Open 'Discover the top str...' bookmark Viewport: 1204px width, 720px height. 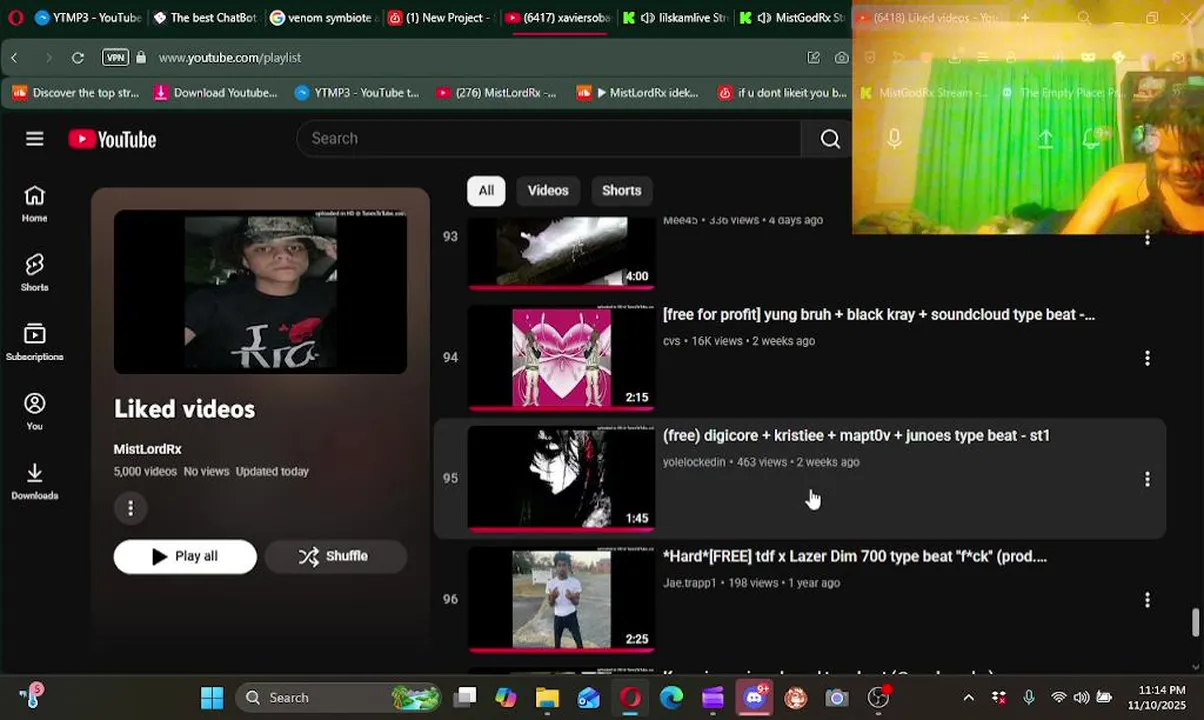[76, 93]
